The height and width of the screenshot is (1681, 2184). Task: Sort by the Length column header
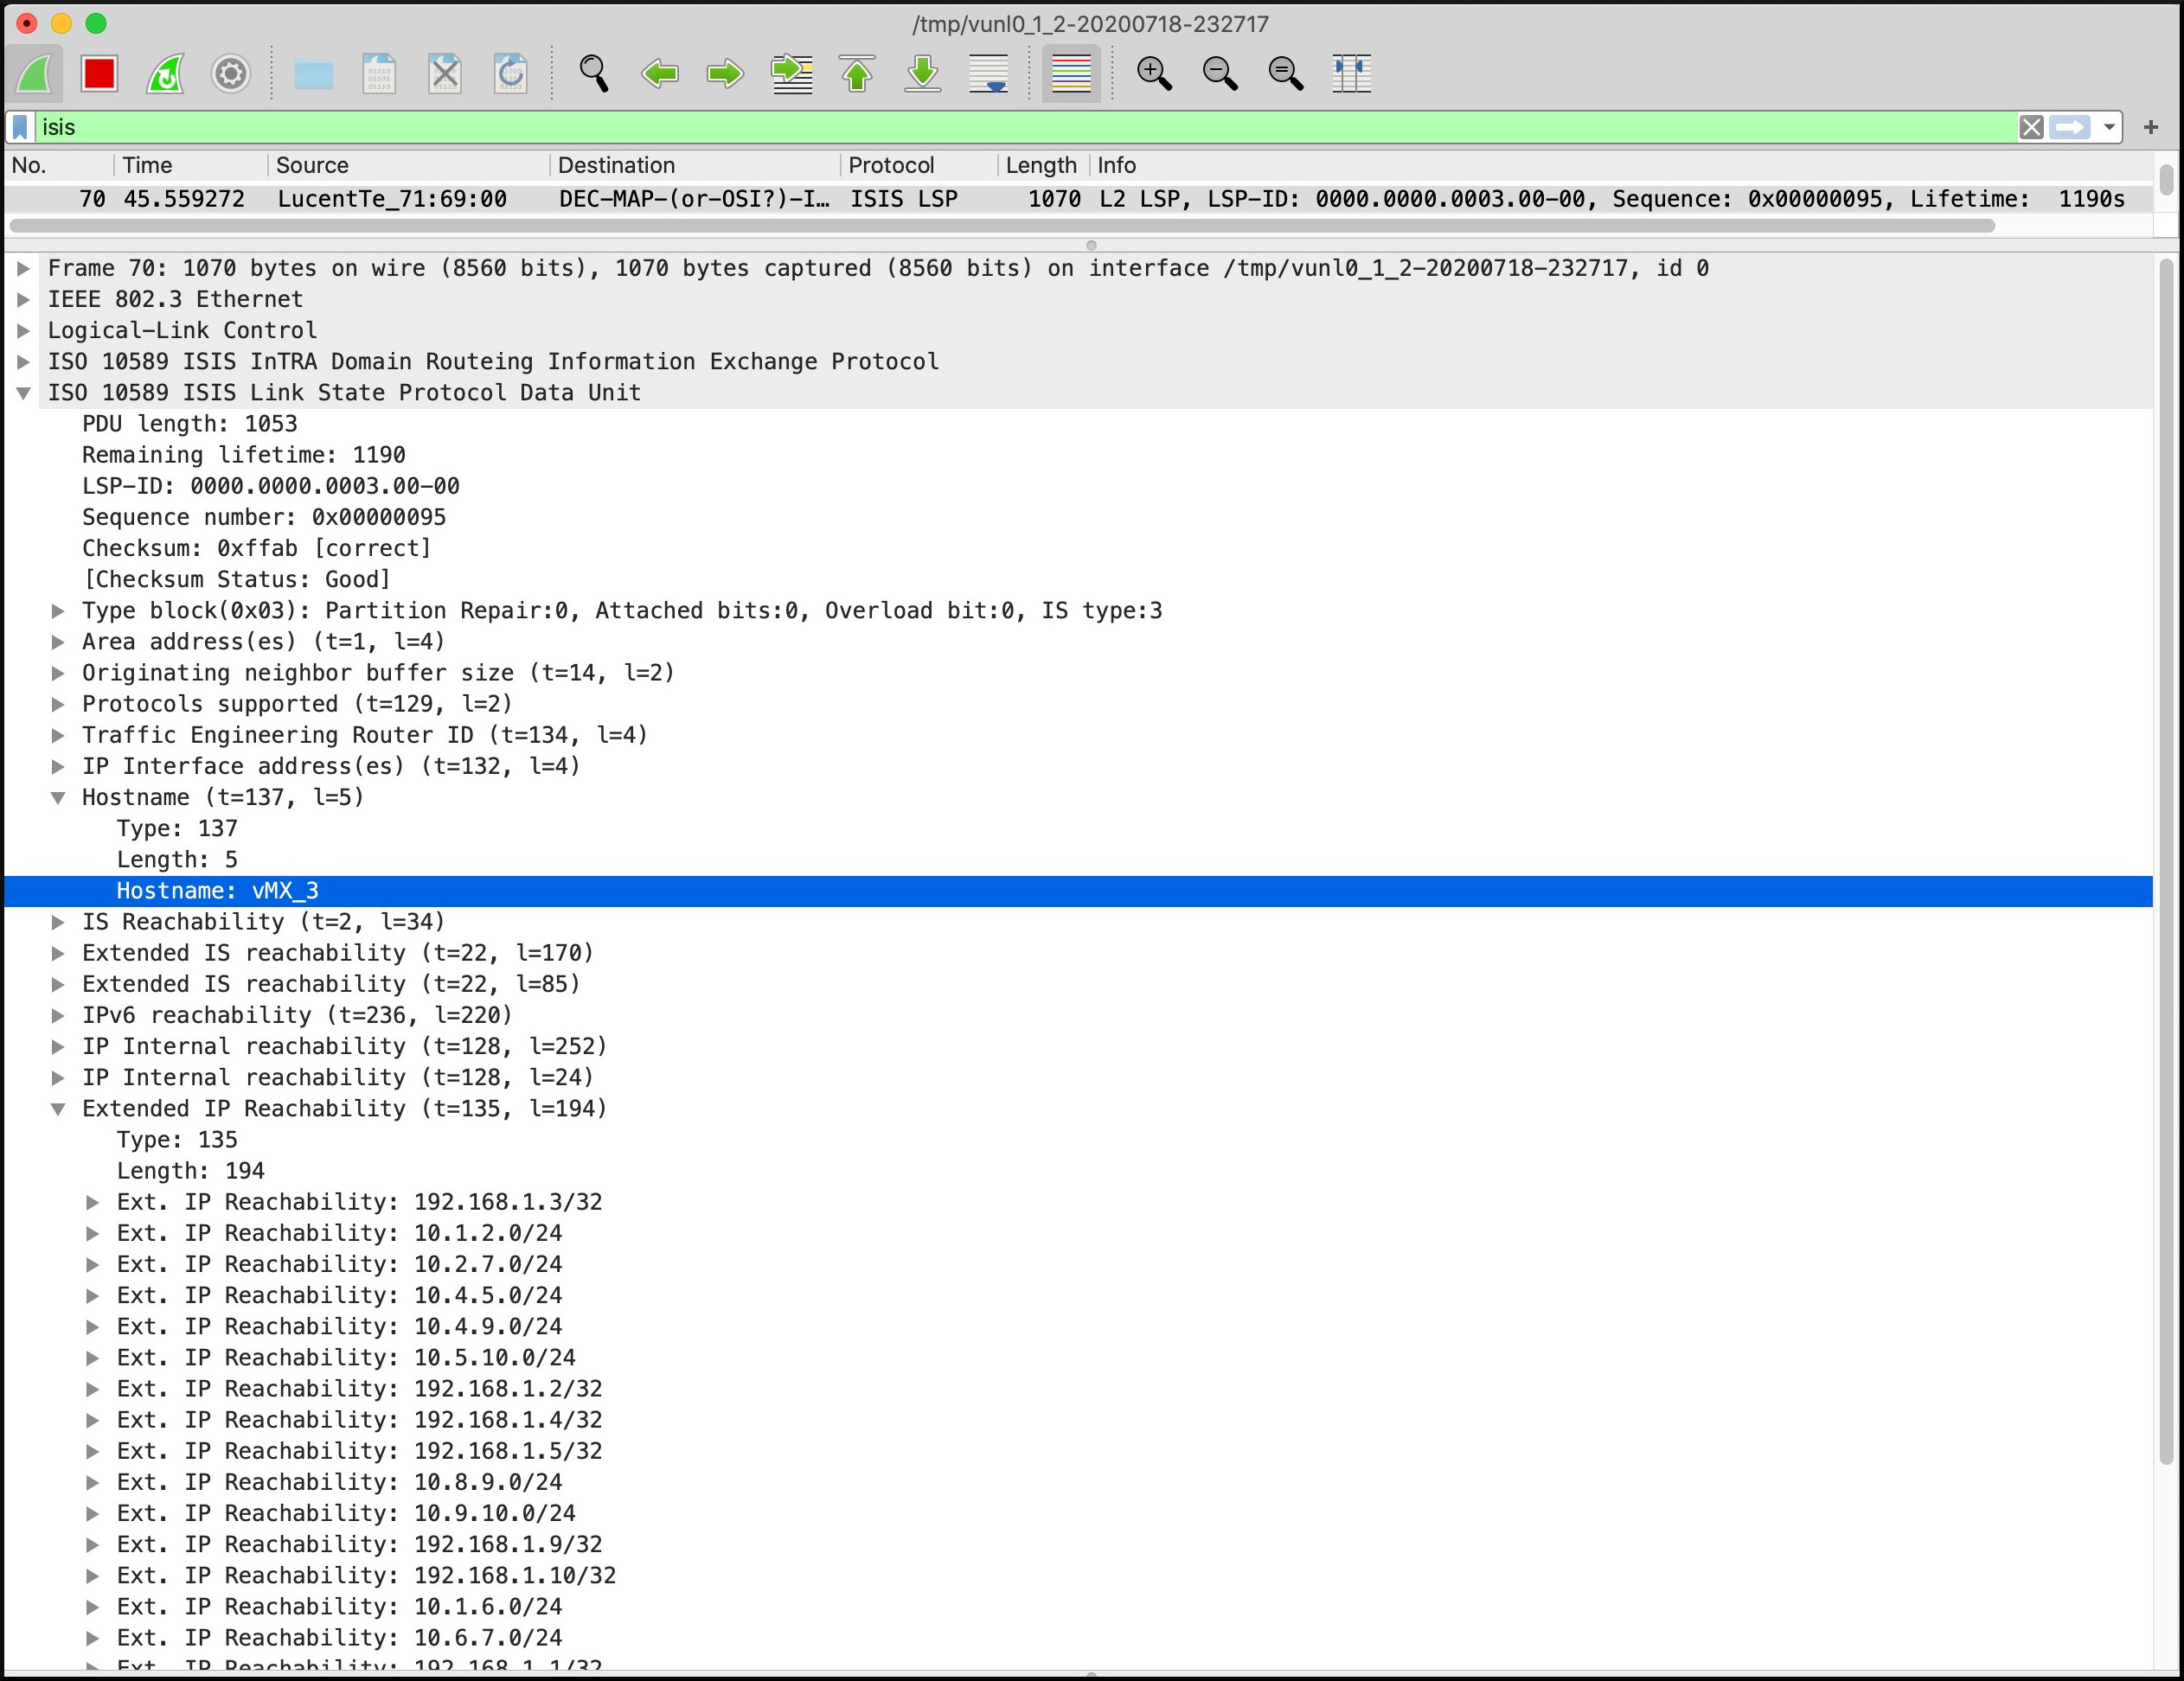click(x=1042, y=165)
